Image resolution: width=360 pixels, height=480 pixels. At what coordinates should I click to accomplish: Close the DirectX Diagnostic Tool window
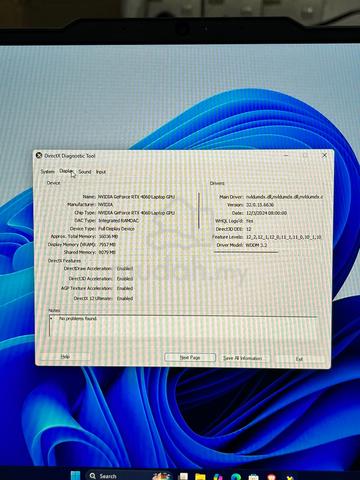tap(324, 155)
